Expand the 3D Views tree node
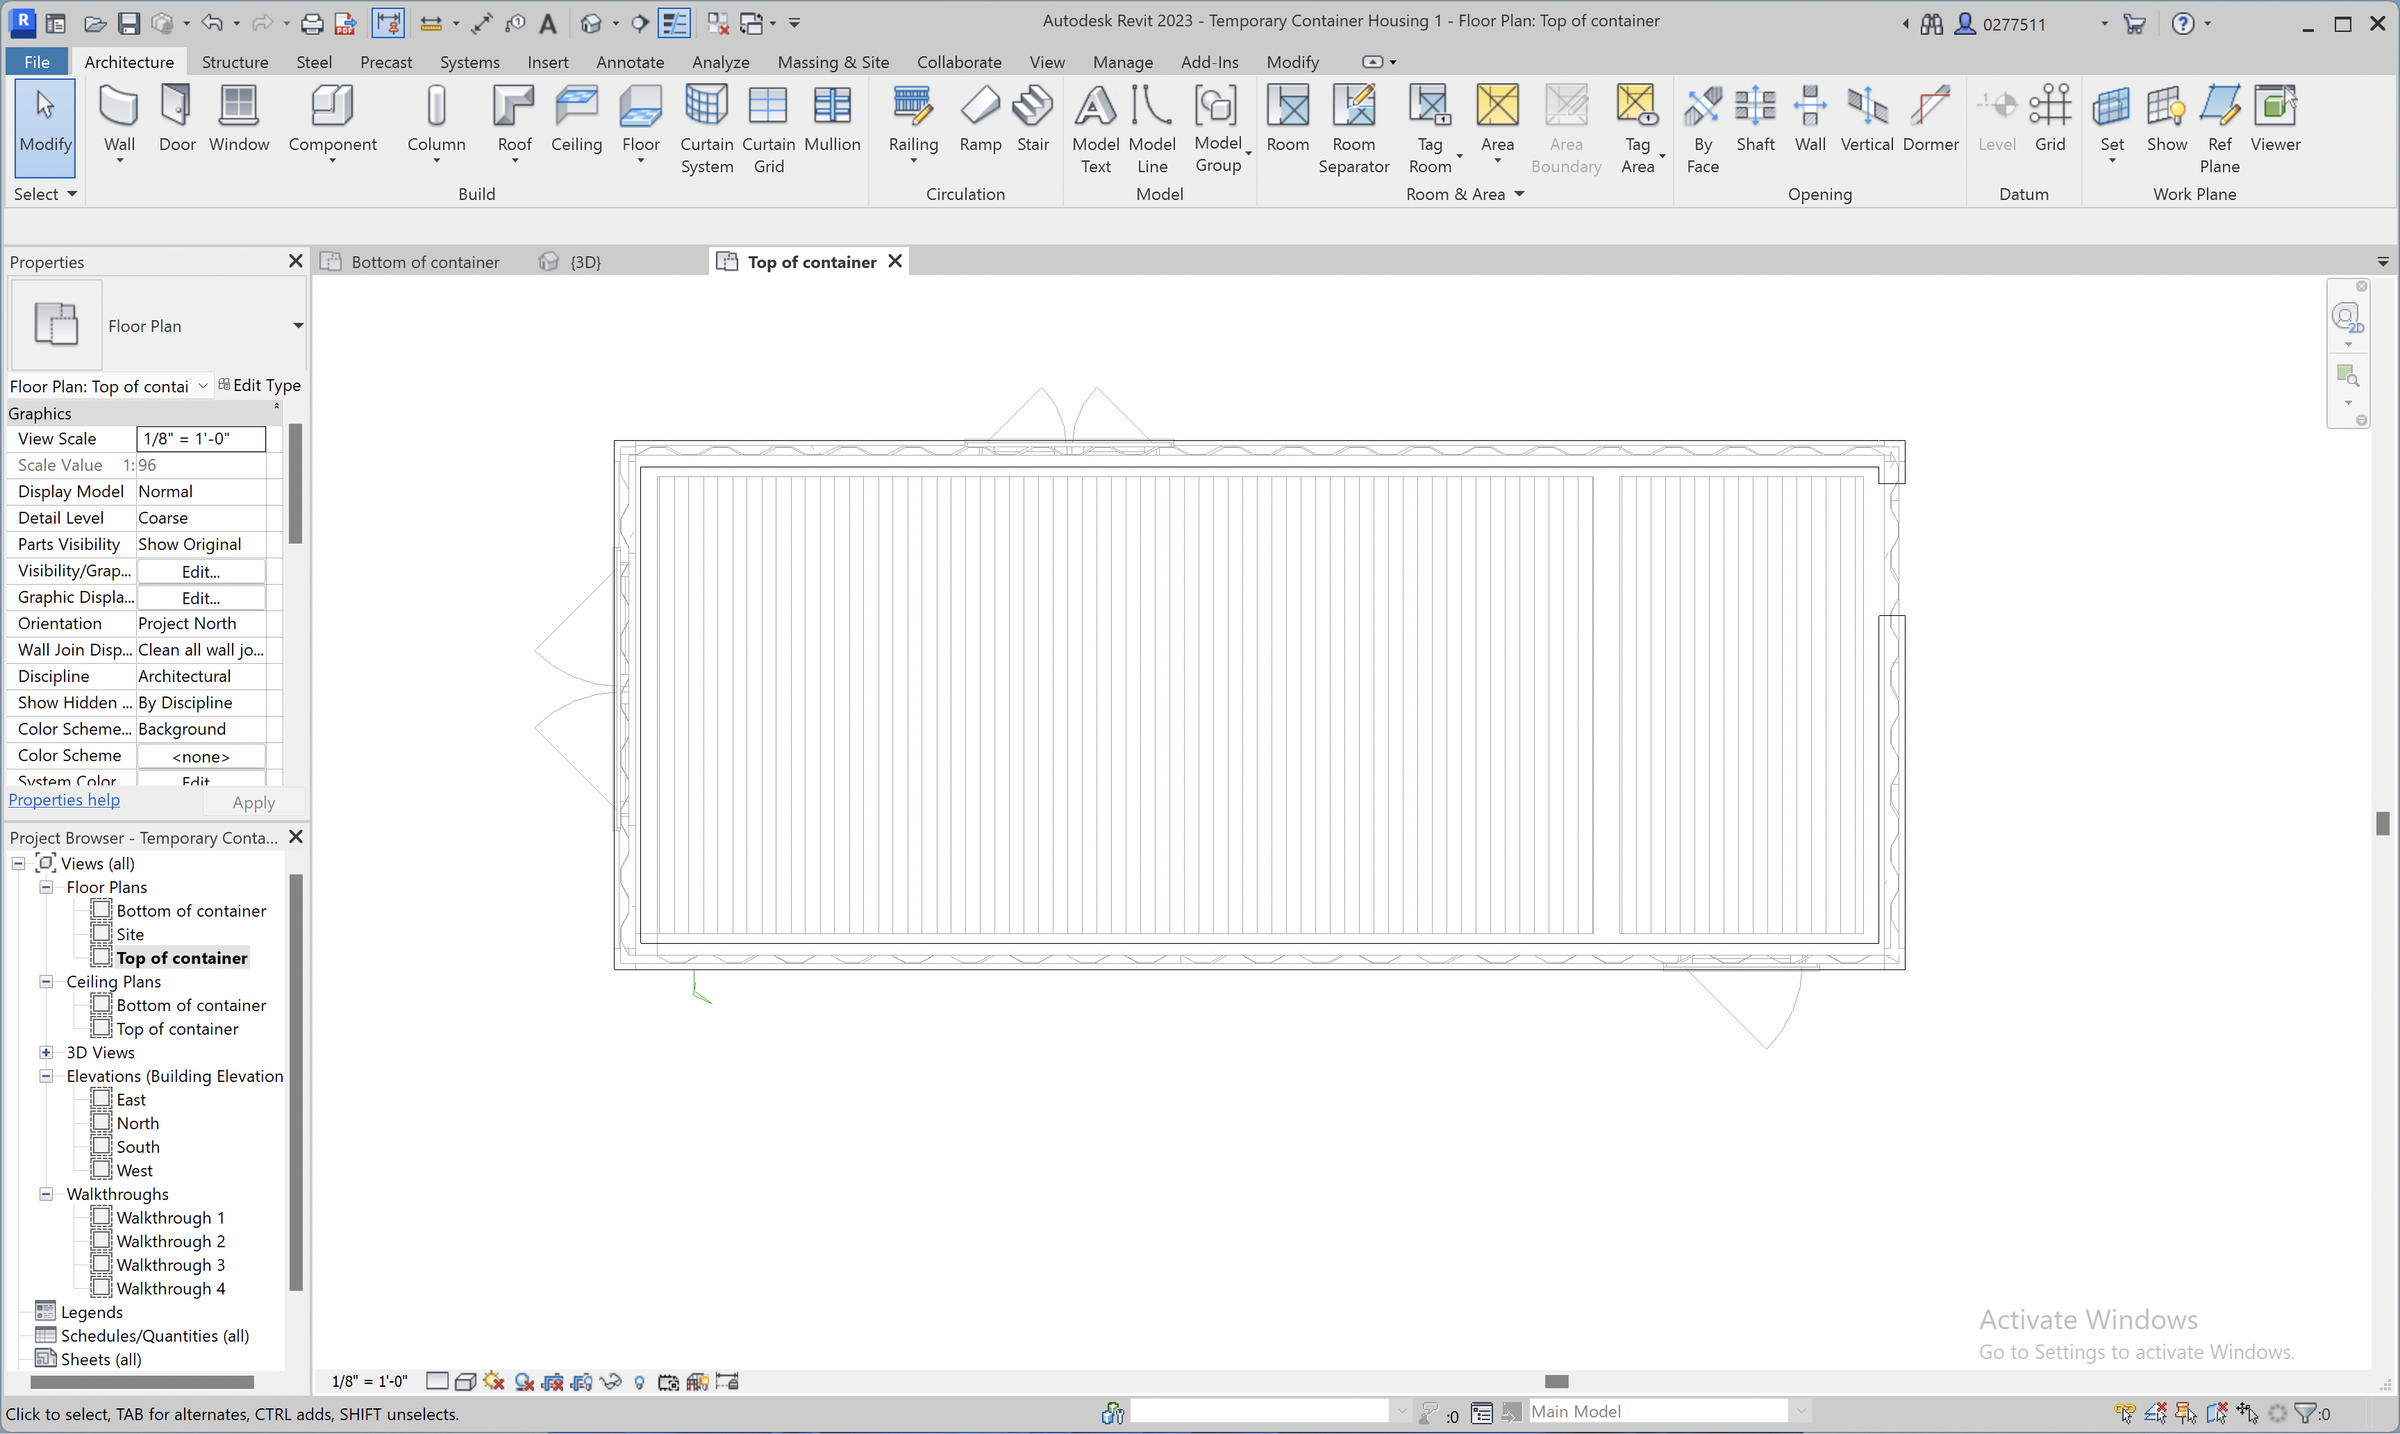The height and width of the screenshot is (1434, 2400). (x=46, y=1052)
